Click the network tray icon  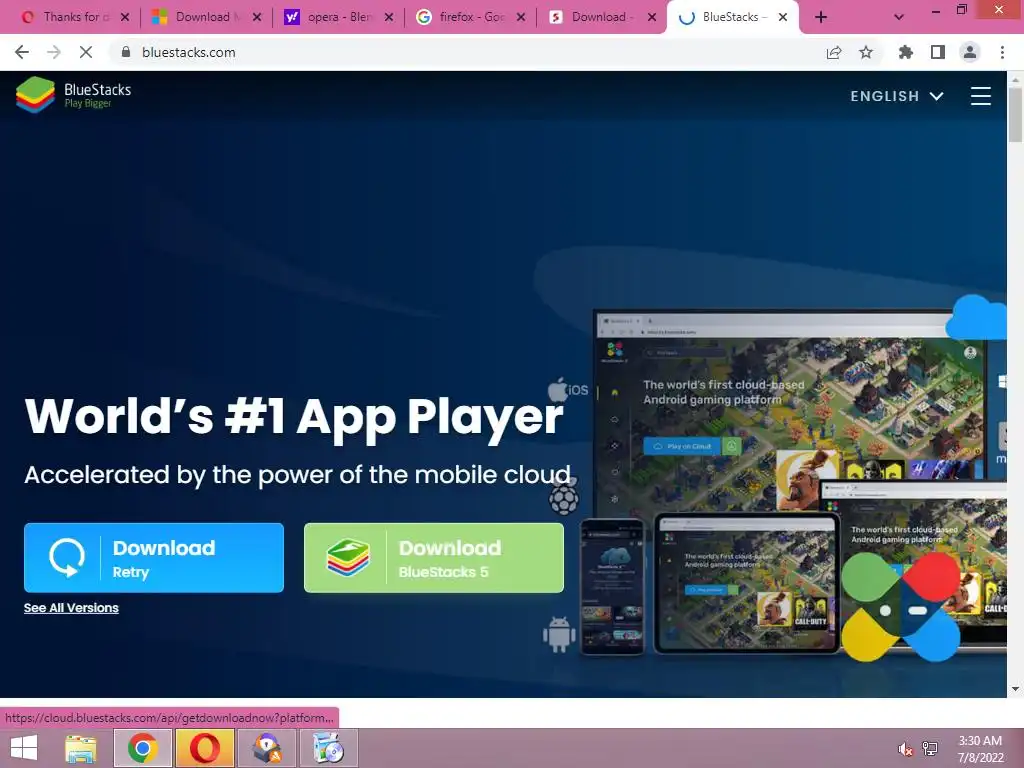(x=930, y=749)
